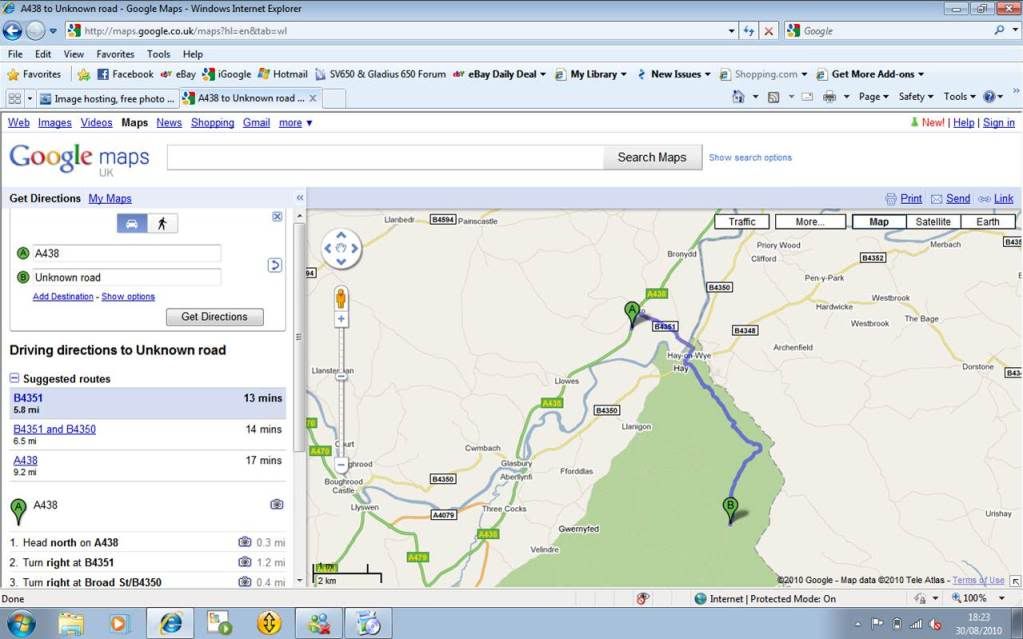Pan the map right with the right arrow
This screenshot has height=639, width=1023.
pos(354,248)
